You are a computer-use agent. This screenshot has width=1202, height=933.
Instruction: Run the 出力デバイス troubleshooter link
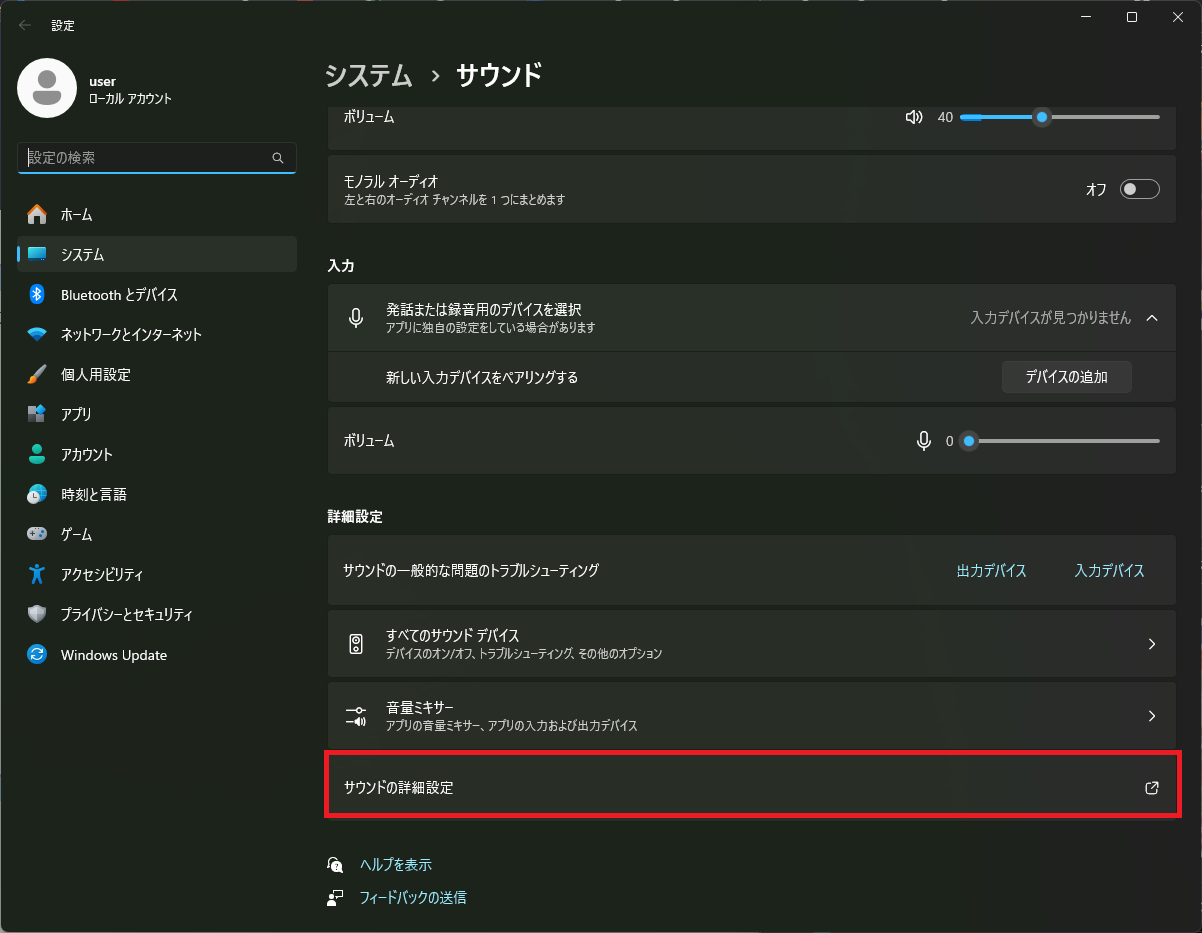[x=991, y=571]
